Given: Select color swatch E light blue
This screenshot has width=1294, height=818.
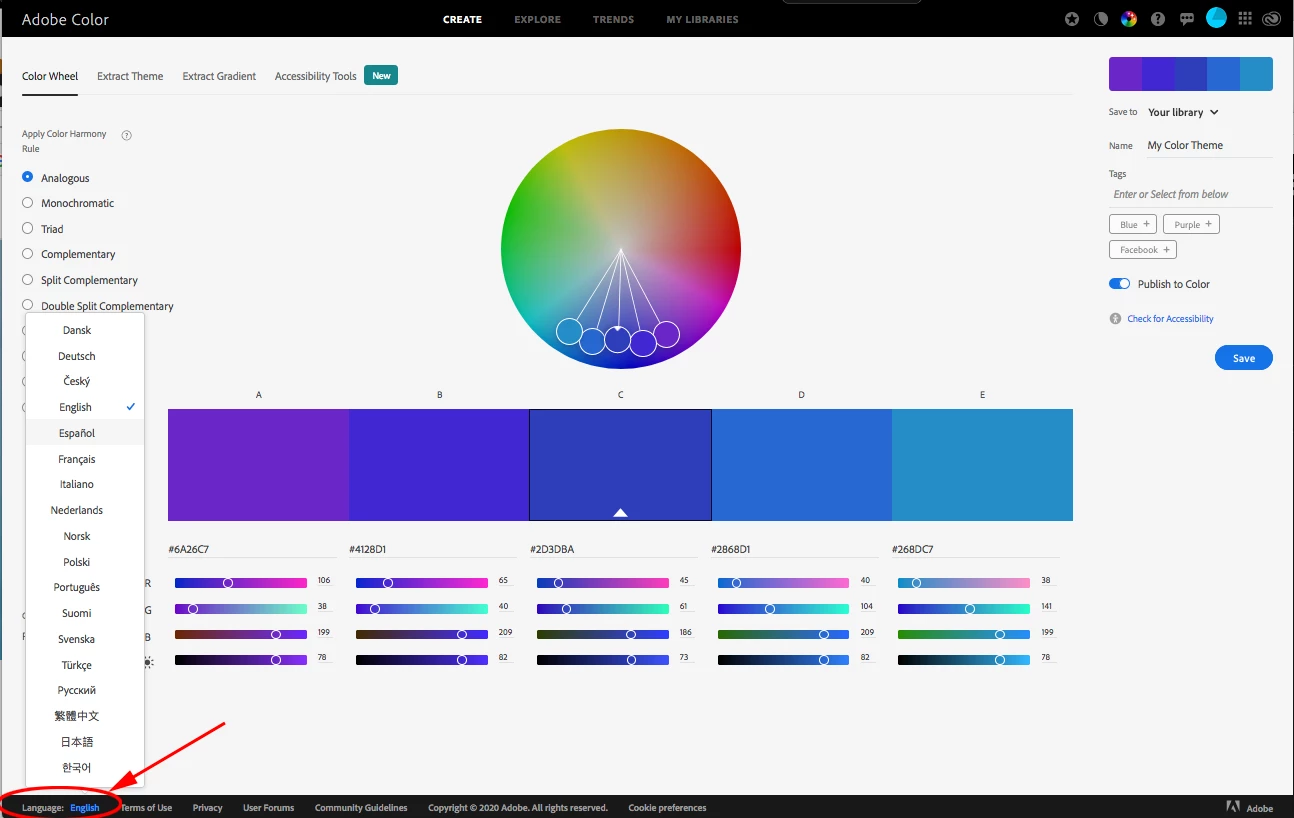Looking at the screenshot, I should 982,465.
